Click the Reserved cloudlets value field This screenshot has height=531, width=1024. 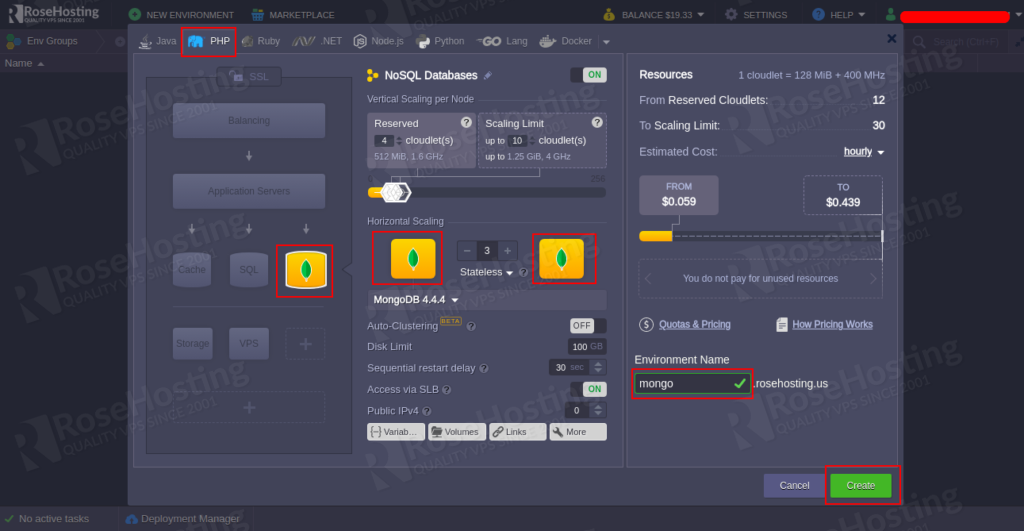point(384,140)
